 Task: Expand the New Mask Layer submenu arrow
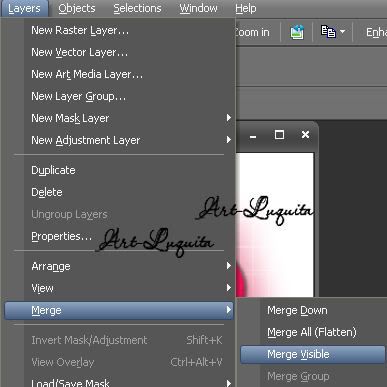click(x=229, y=118)
